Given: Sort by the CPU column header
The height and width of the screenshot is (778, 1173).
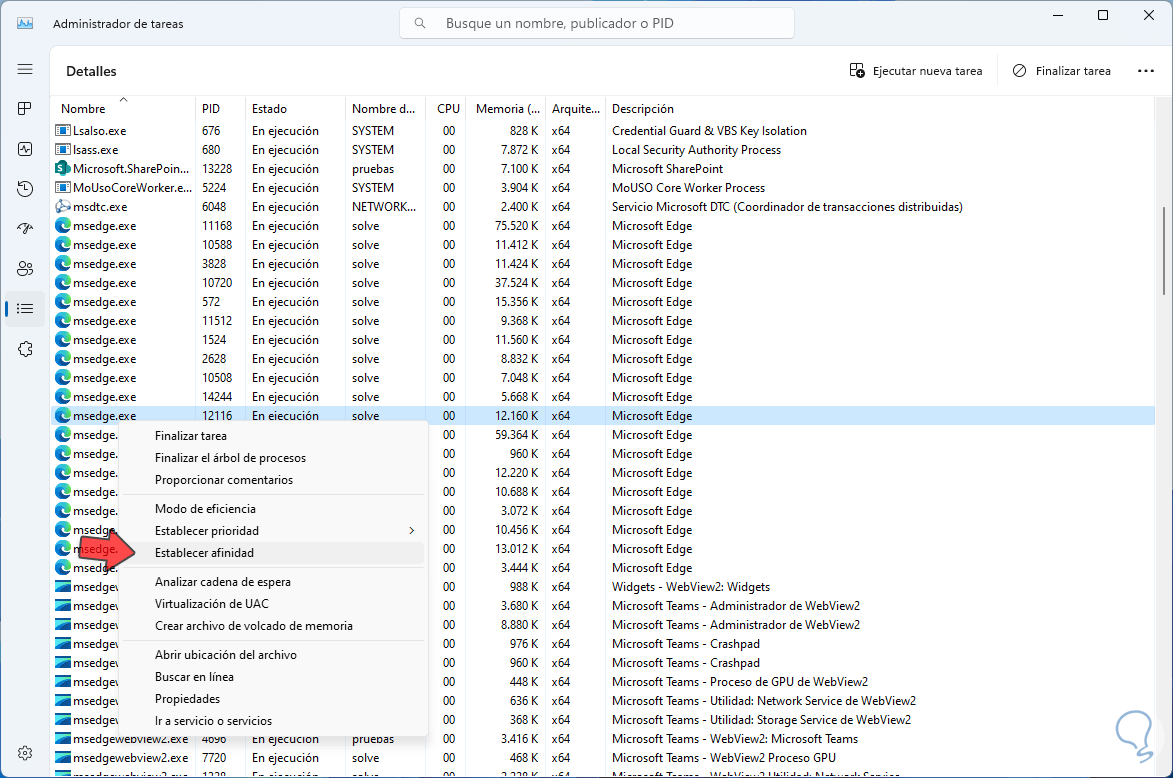Looking at the screenshot, I should click(x=447, y=108).
